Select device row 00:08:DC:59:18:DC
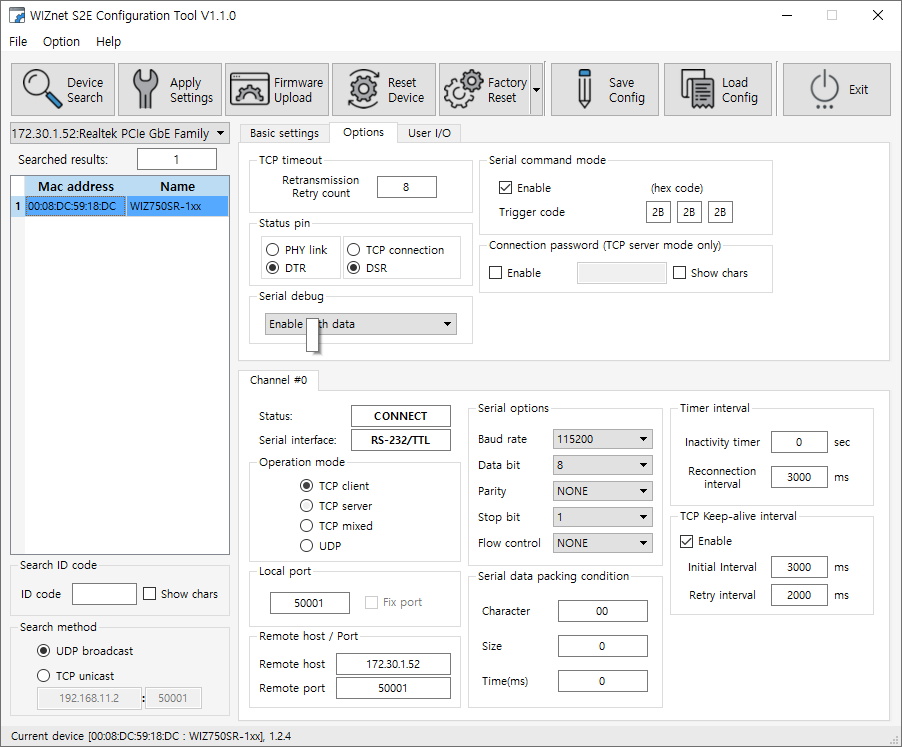Screen dimensions: 902x747 tap(120, 206)
